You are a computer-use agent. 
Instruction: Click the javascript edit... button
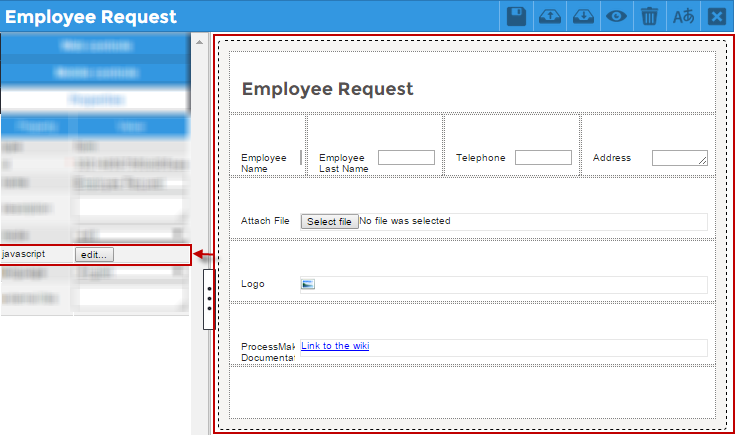click(x=95, y=254)
